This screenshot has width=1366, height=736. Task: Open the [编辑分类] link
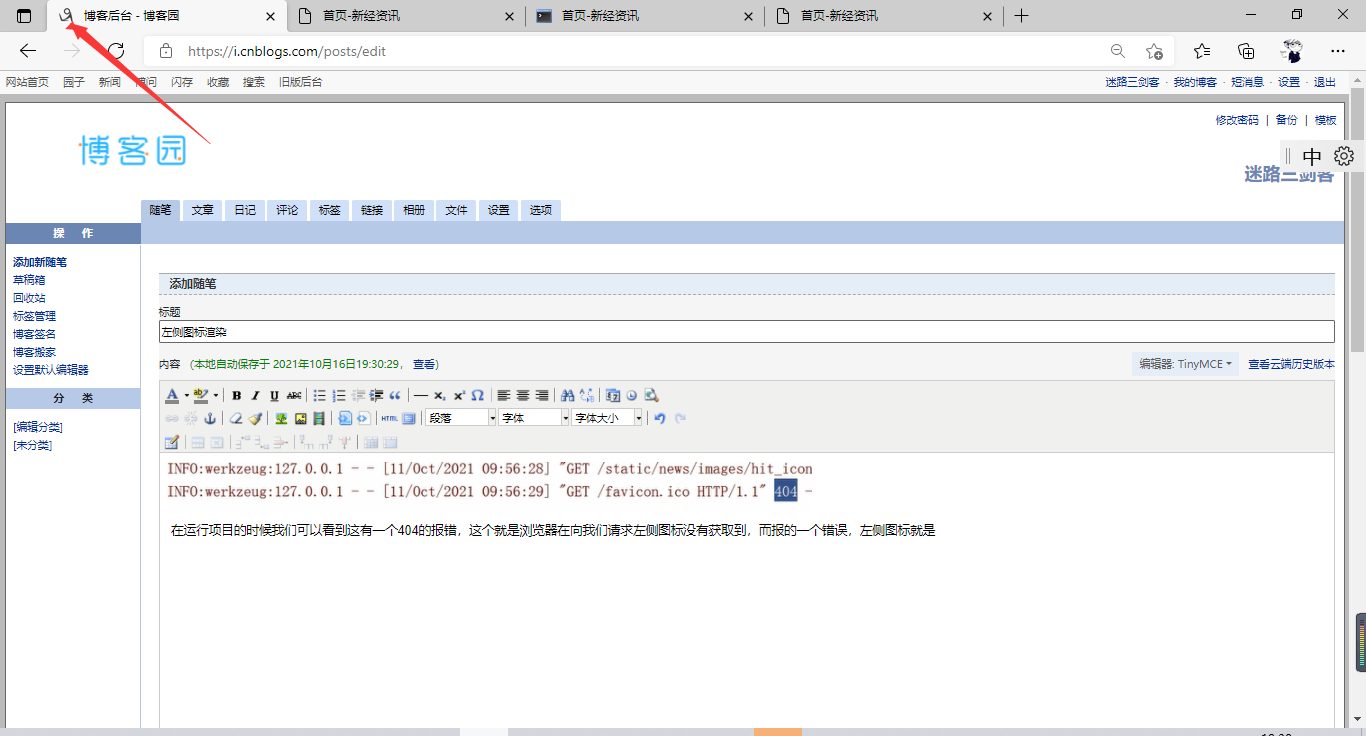[38, 427]
